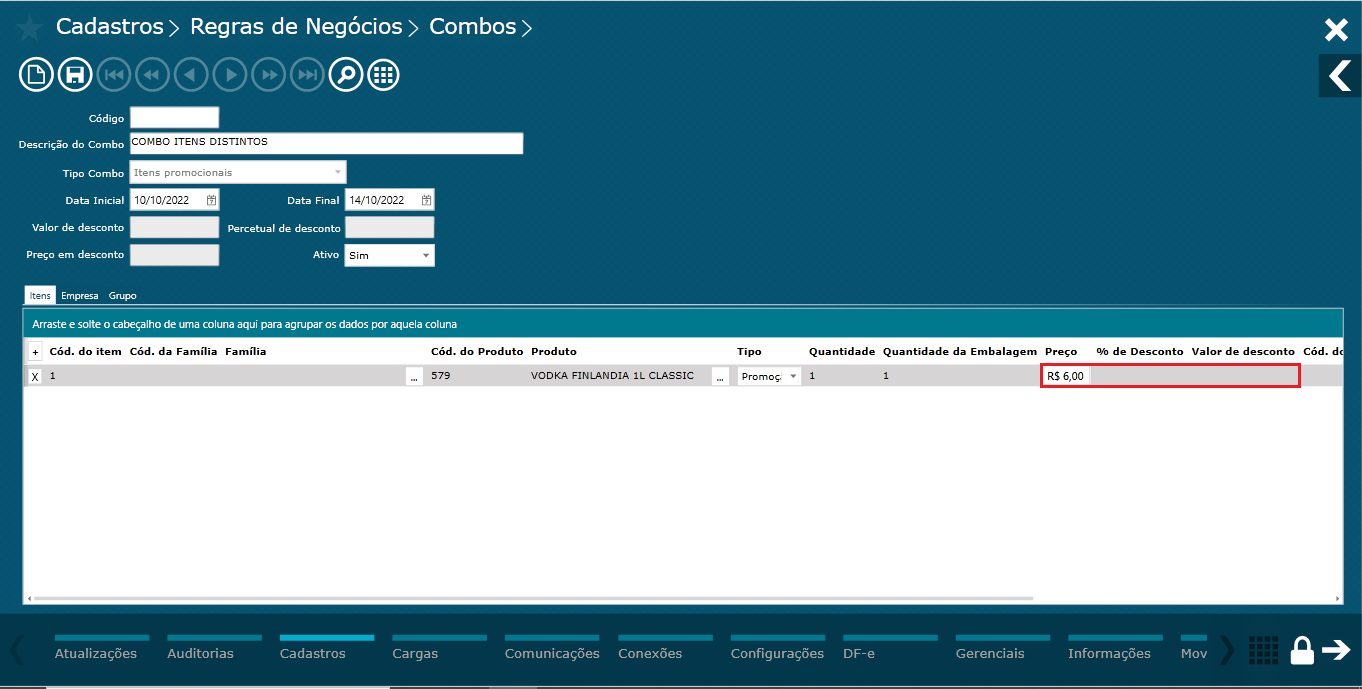Open Cargas menu
This screenshot has height=689, width=1362.
(x=415, y=652)
